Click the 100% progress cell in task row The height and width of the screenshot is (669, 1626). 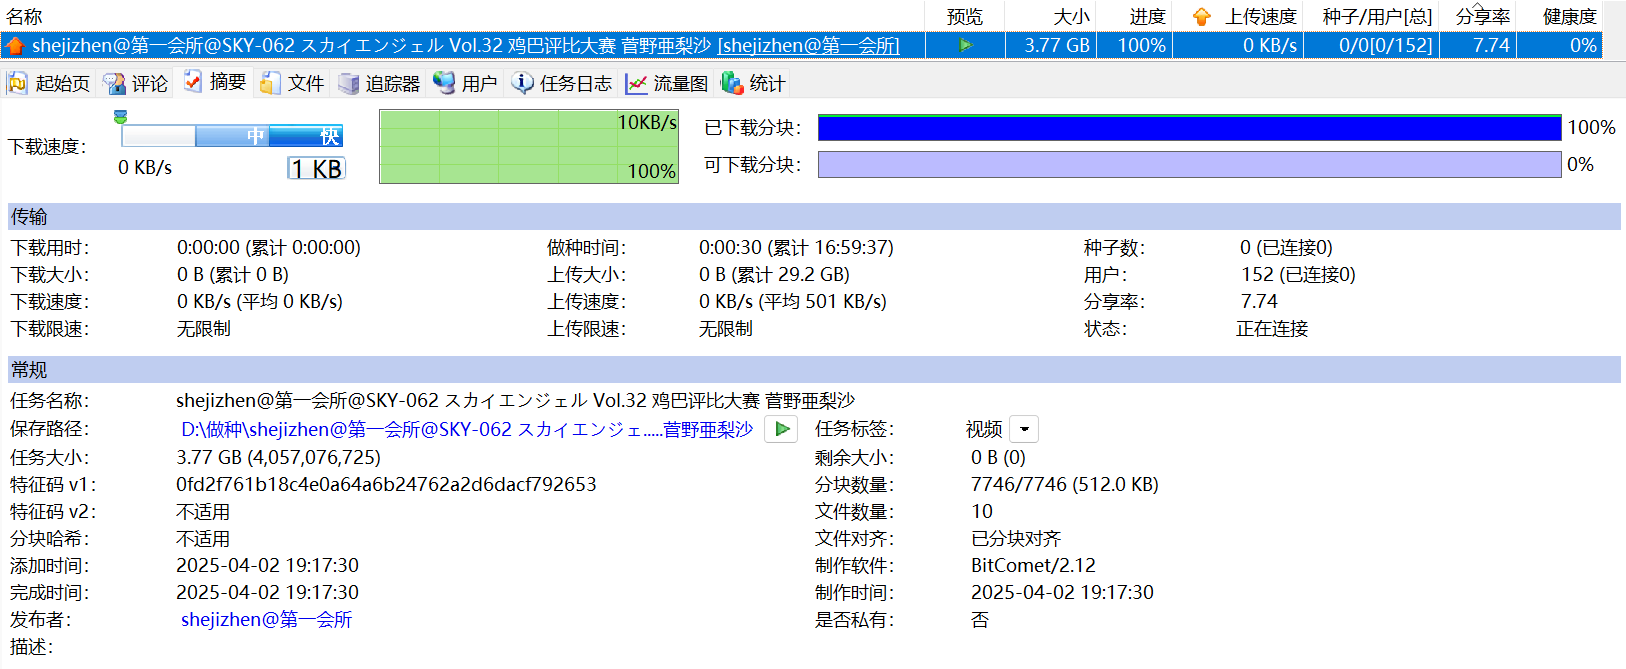pos(1142,45)
